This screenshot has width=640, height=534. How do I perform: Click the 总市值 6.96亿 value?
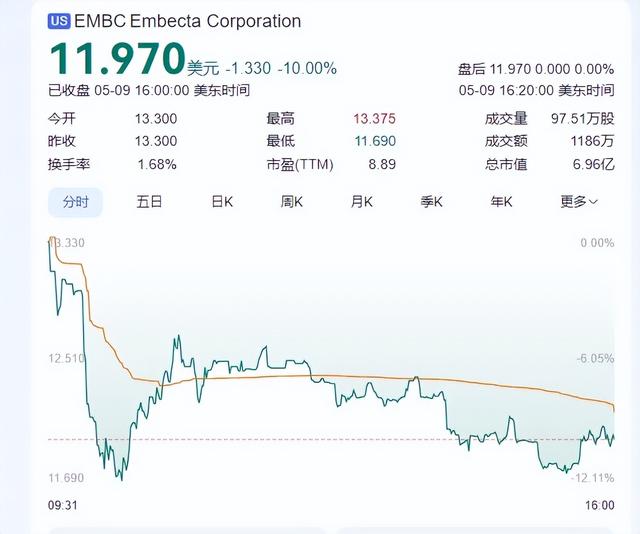(x=593, y=164)
